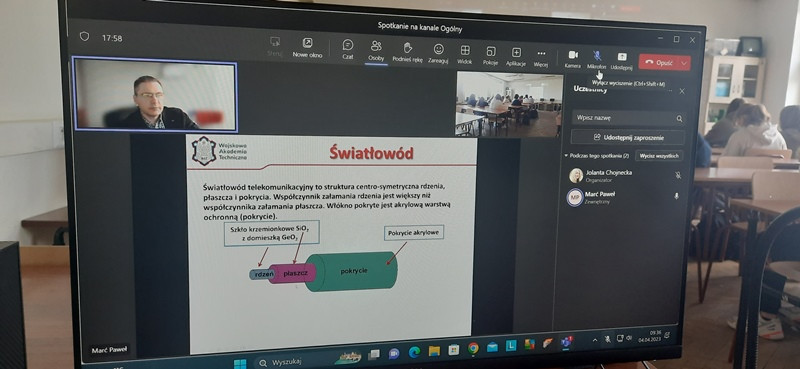Click the Wycisz wszystkich button

[x=659, y=156]
